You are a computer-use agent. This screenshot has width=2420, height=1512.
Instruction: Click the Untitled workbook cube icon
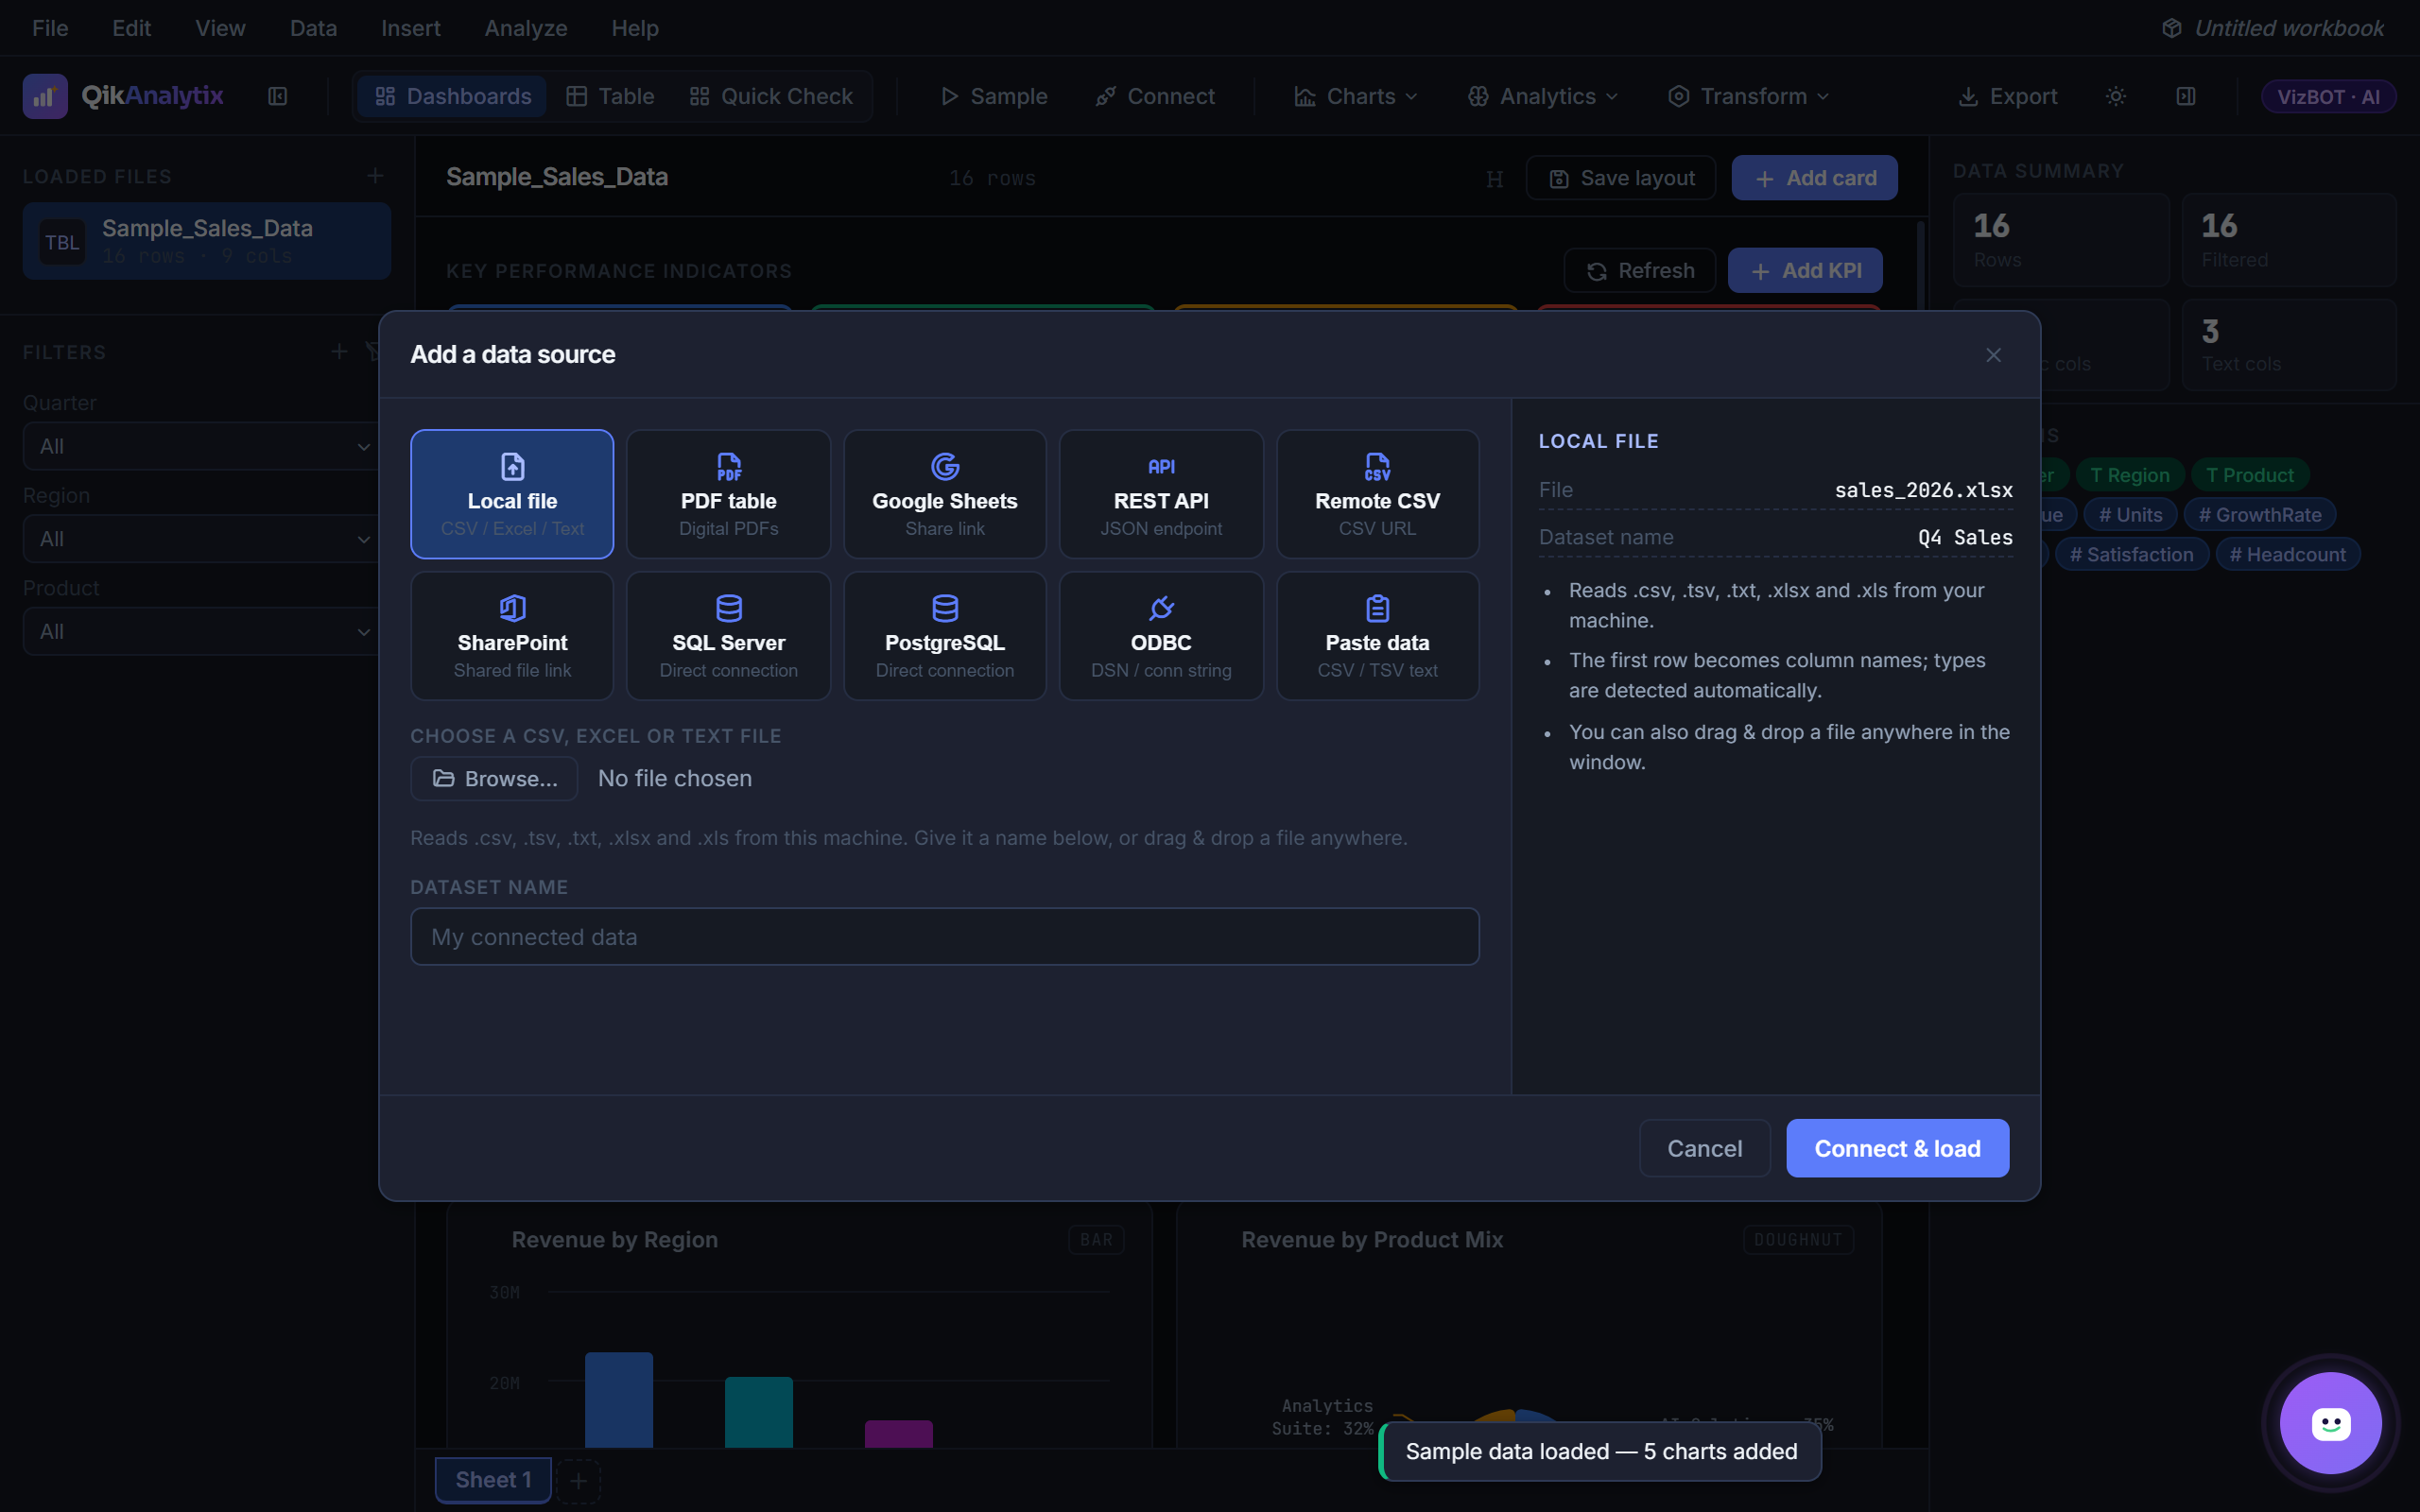click(2171, 28)
